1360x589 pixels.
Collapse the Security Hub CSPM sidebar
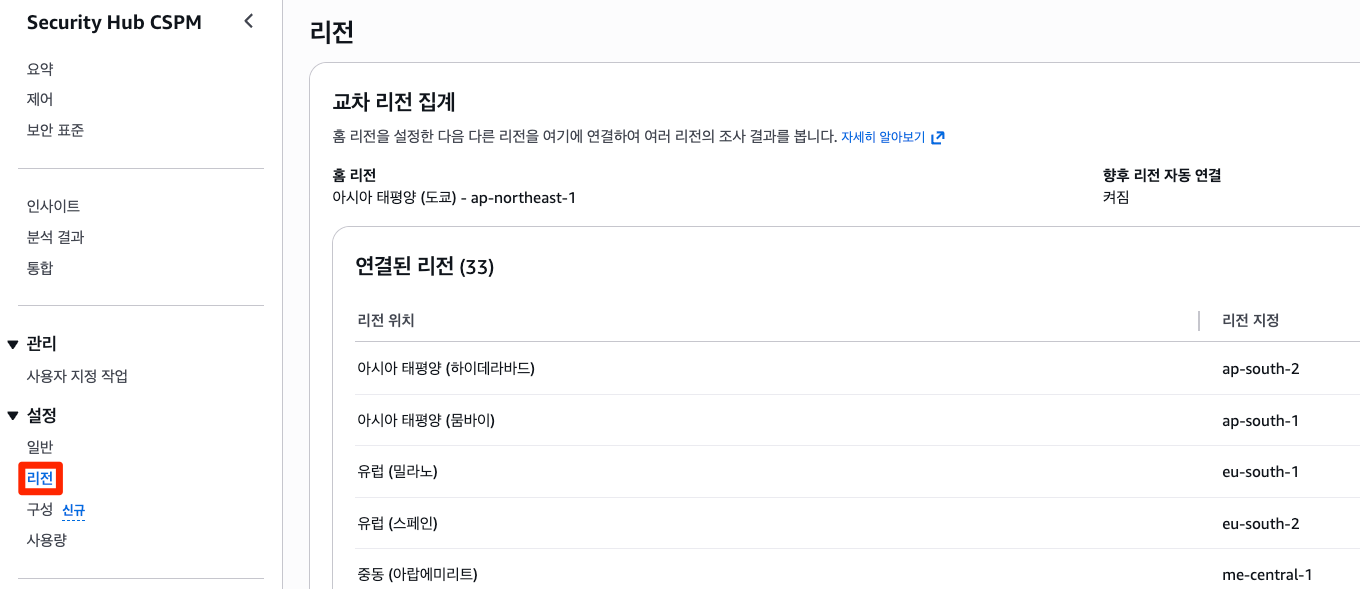(249, 21)
